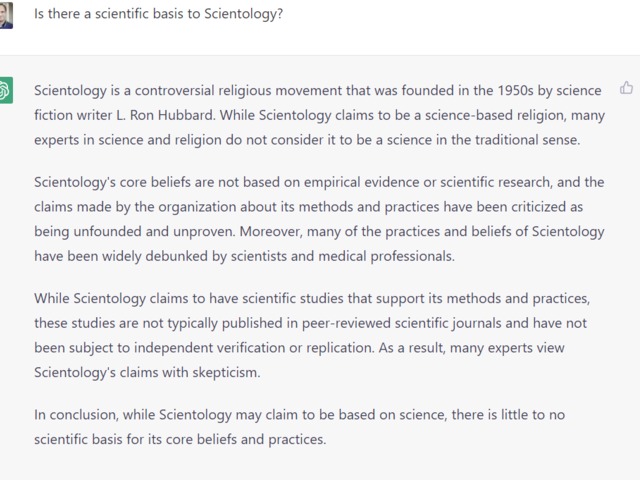Click the question 'Is there a scientific basis to Scientology?'

coord(158,14)
